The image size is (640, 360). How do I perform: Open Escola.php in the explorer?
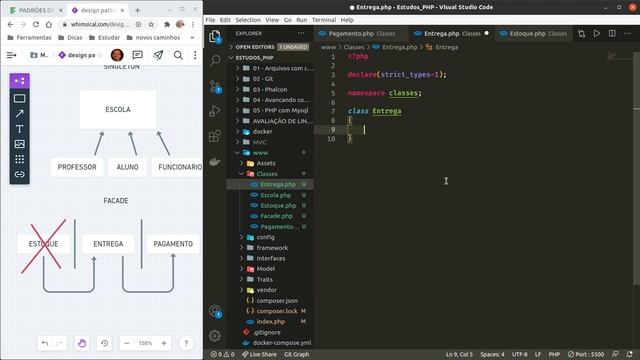[276, 195]
